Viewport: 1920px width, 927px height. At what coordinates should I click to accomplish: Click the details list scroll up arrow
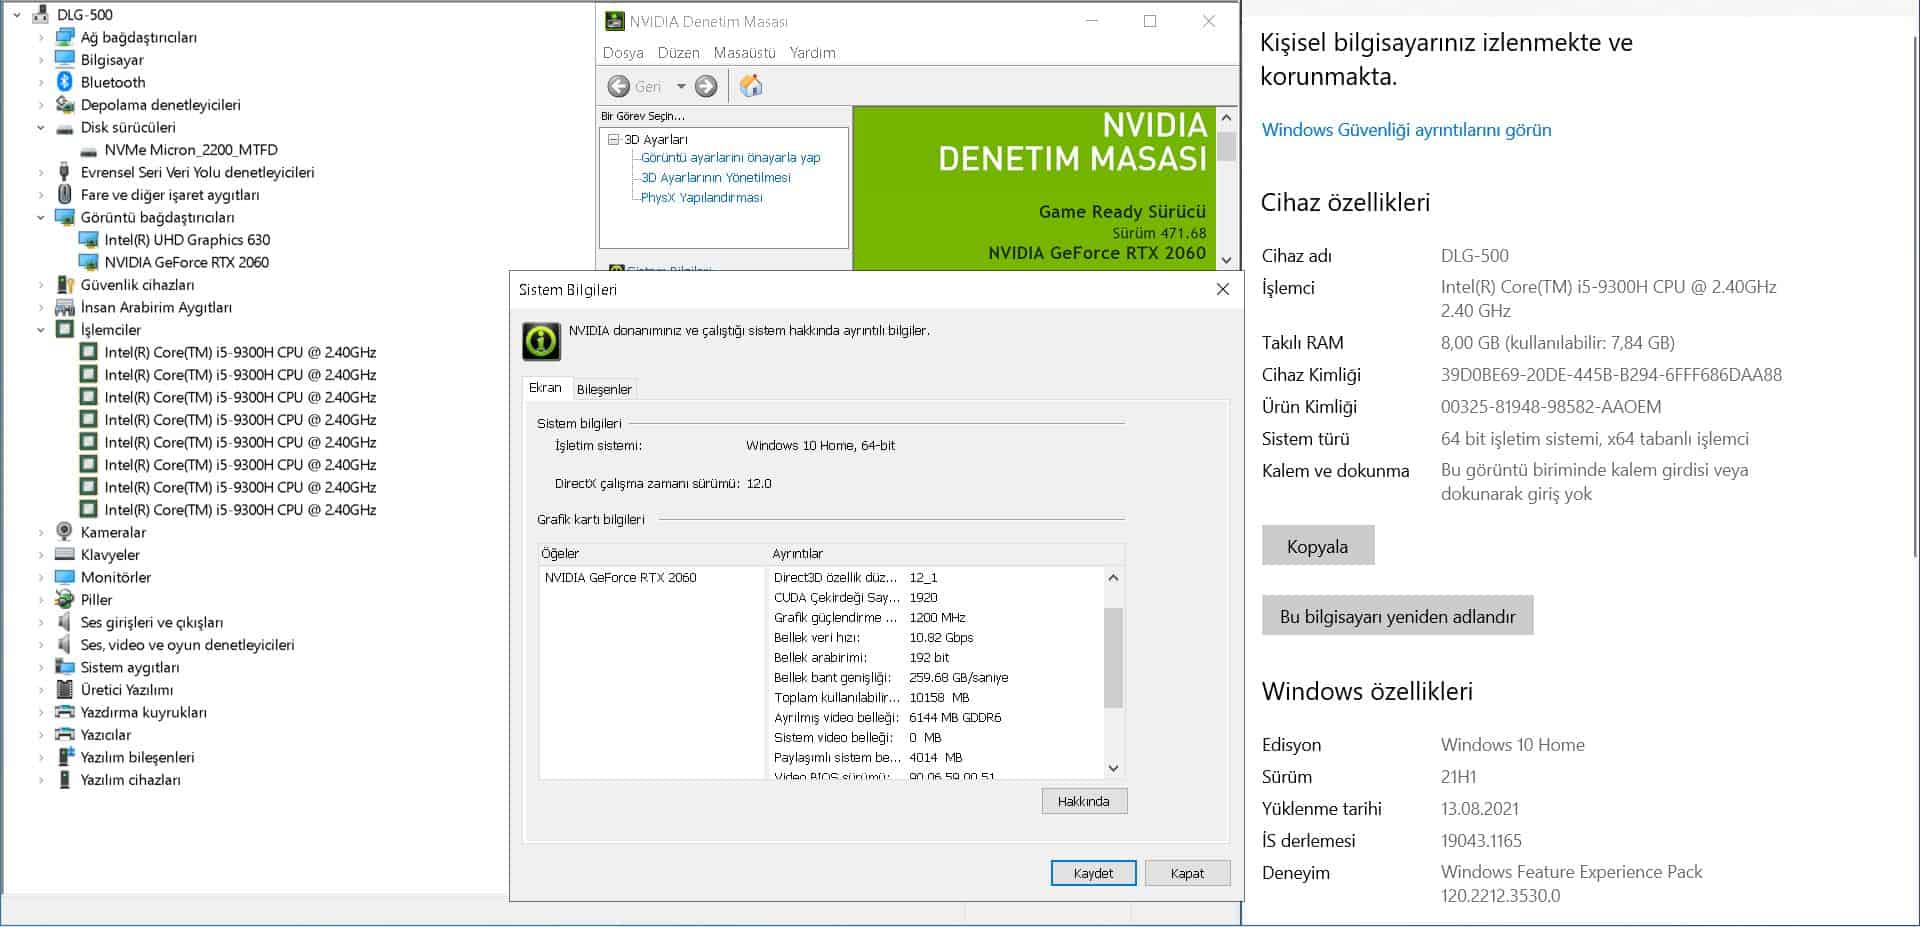pyautogui.click(x=1113, y=578)
